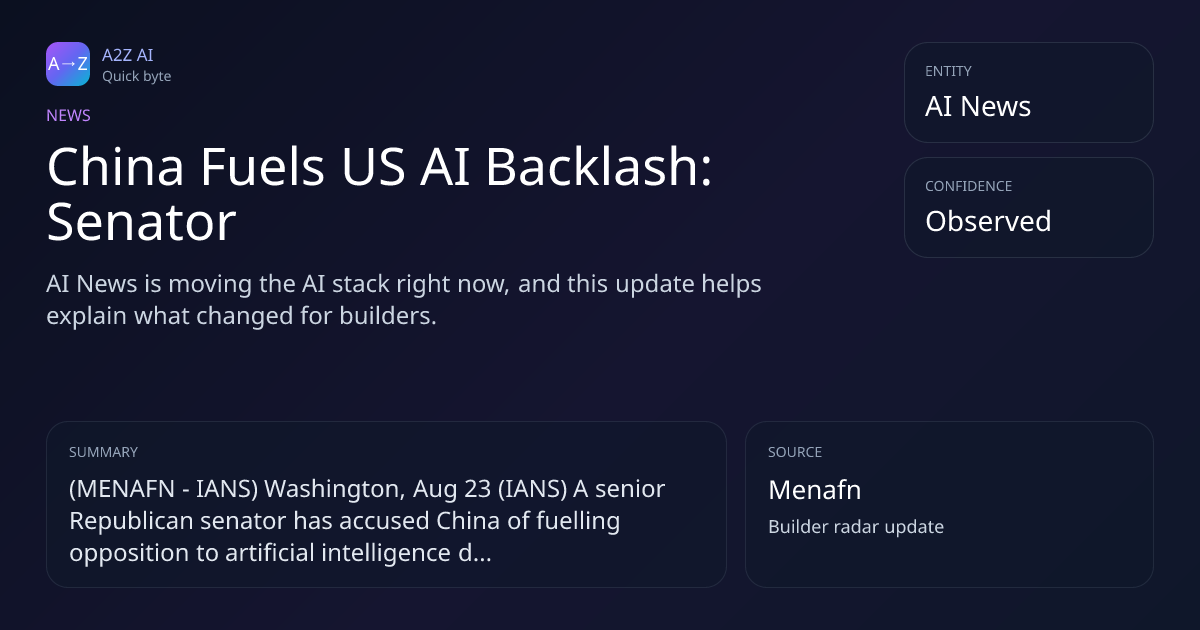Image resolution: width=1200 pixels, height=630 pixels.
Task: Open the China Fuels US AI Backlash headline
Action: pyautogui.click(x=380, y=194)
